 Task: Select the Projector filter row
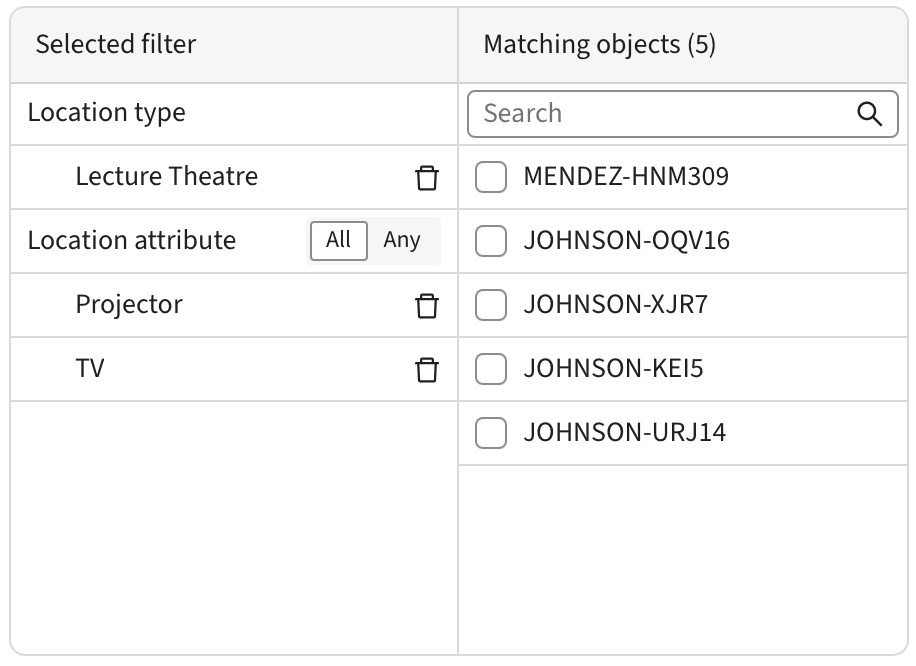(130, 305)
